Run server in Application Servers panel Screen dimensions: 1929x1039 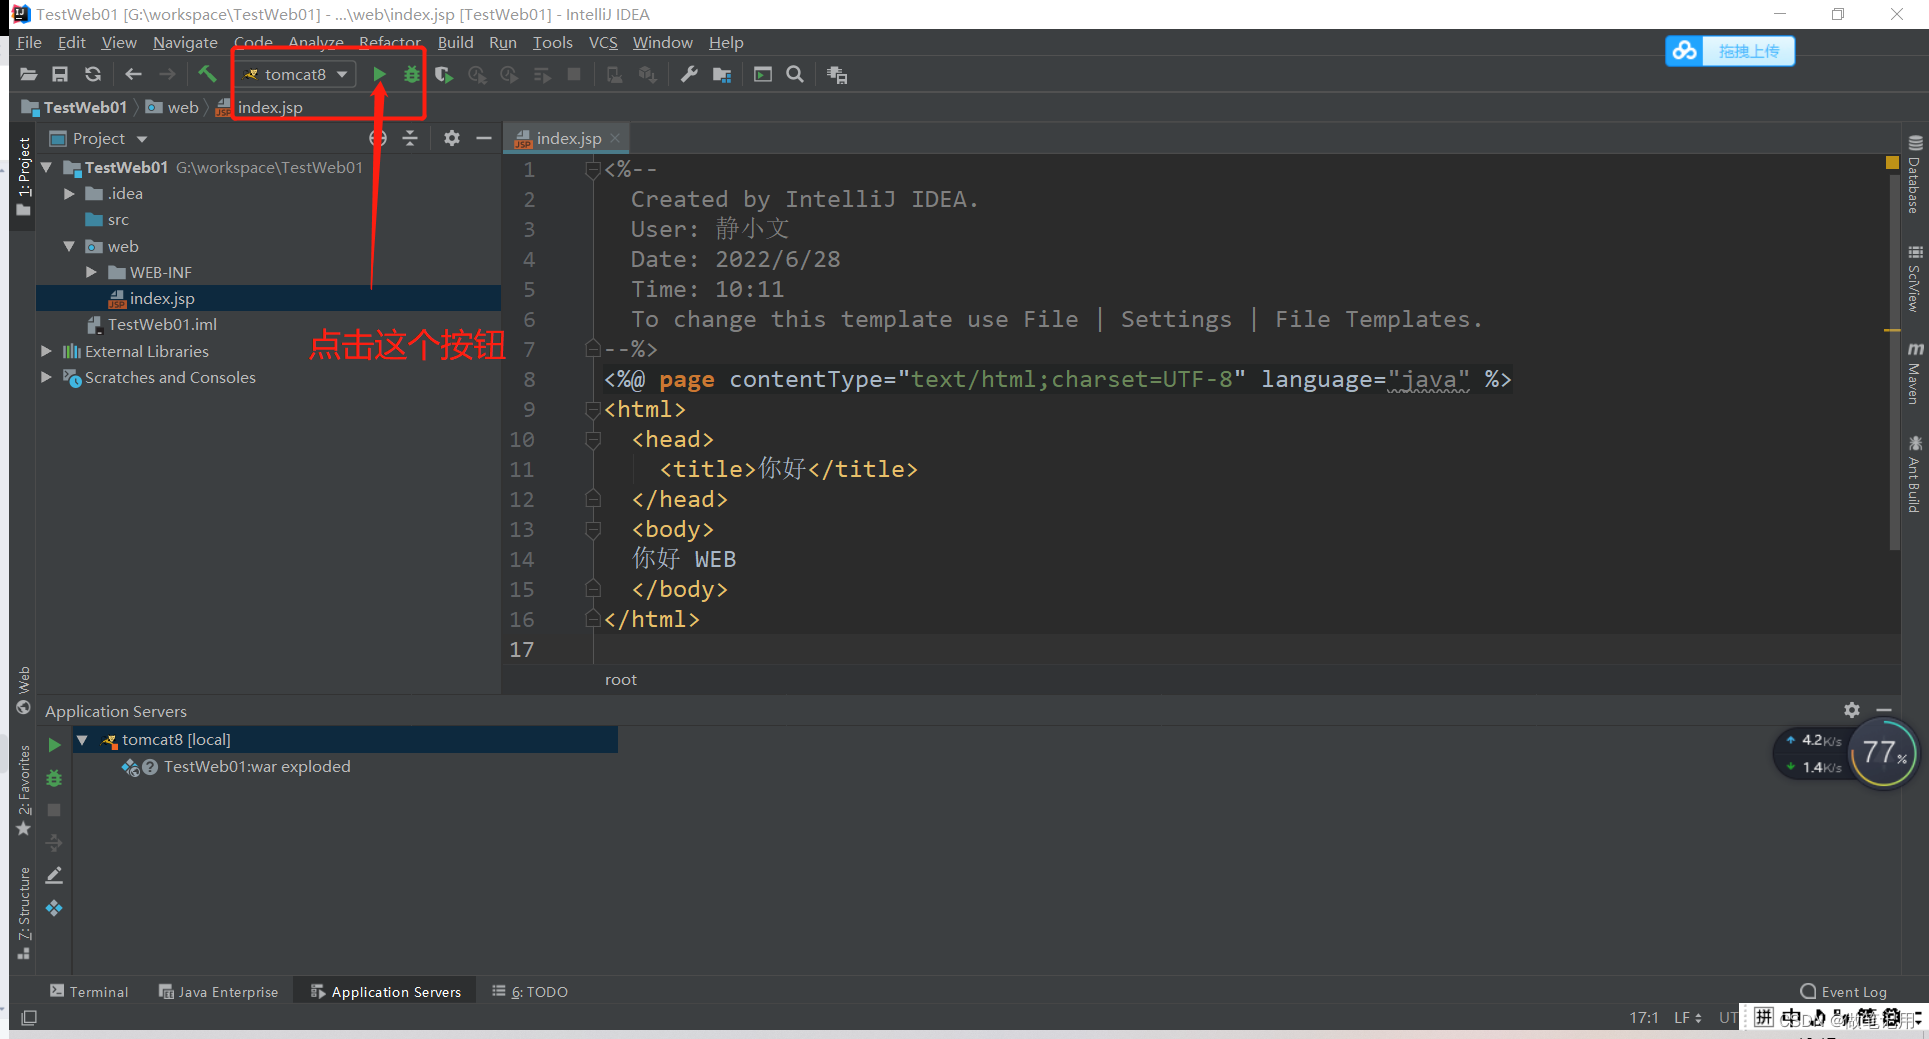click(x=54, y=745)
